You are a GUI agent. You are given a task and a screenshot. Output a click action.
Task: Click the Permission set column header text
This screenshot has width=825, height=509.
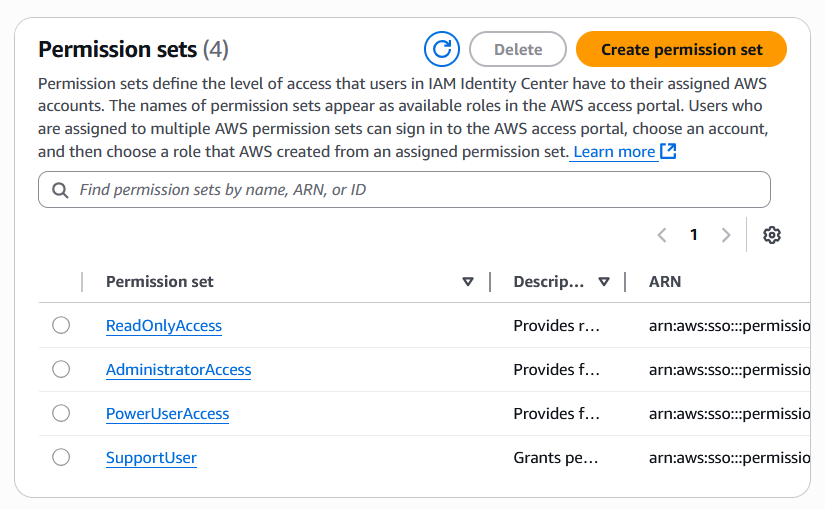(159, 282)
